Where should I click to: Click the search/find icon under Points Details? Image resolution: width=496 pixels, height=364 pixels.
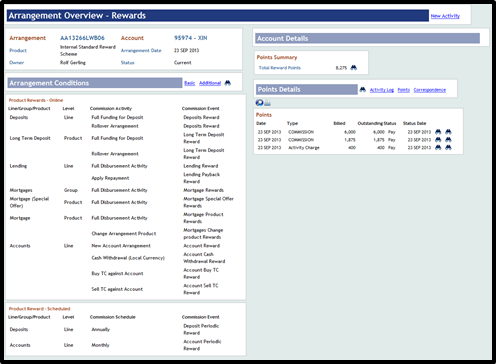point(259,103)
